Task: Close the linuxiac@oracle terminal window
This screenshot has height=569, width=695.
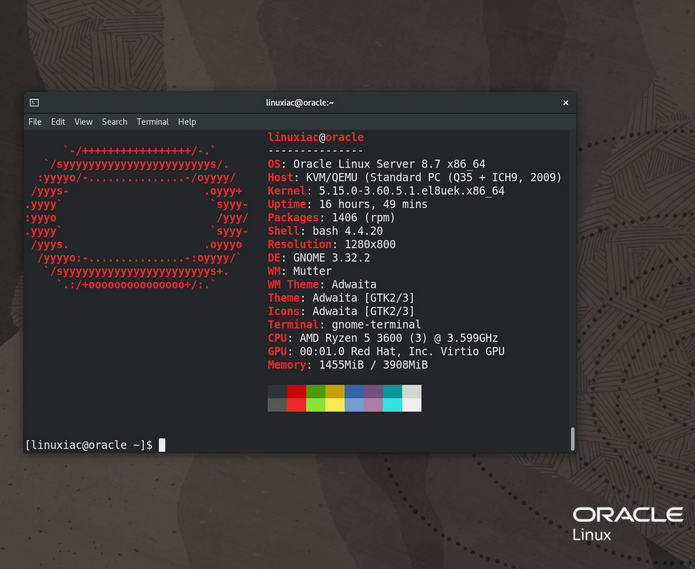Action: click(566, 103)
